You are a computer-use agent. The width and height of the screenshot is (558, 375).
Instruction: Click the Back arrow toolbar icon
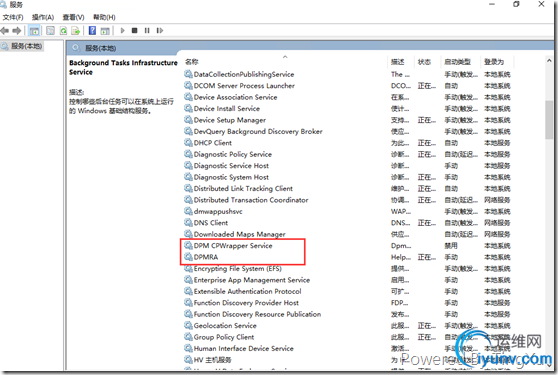(x=5, y=31)
